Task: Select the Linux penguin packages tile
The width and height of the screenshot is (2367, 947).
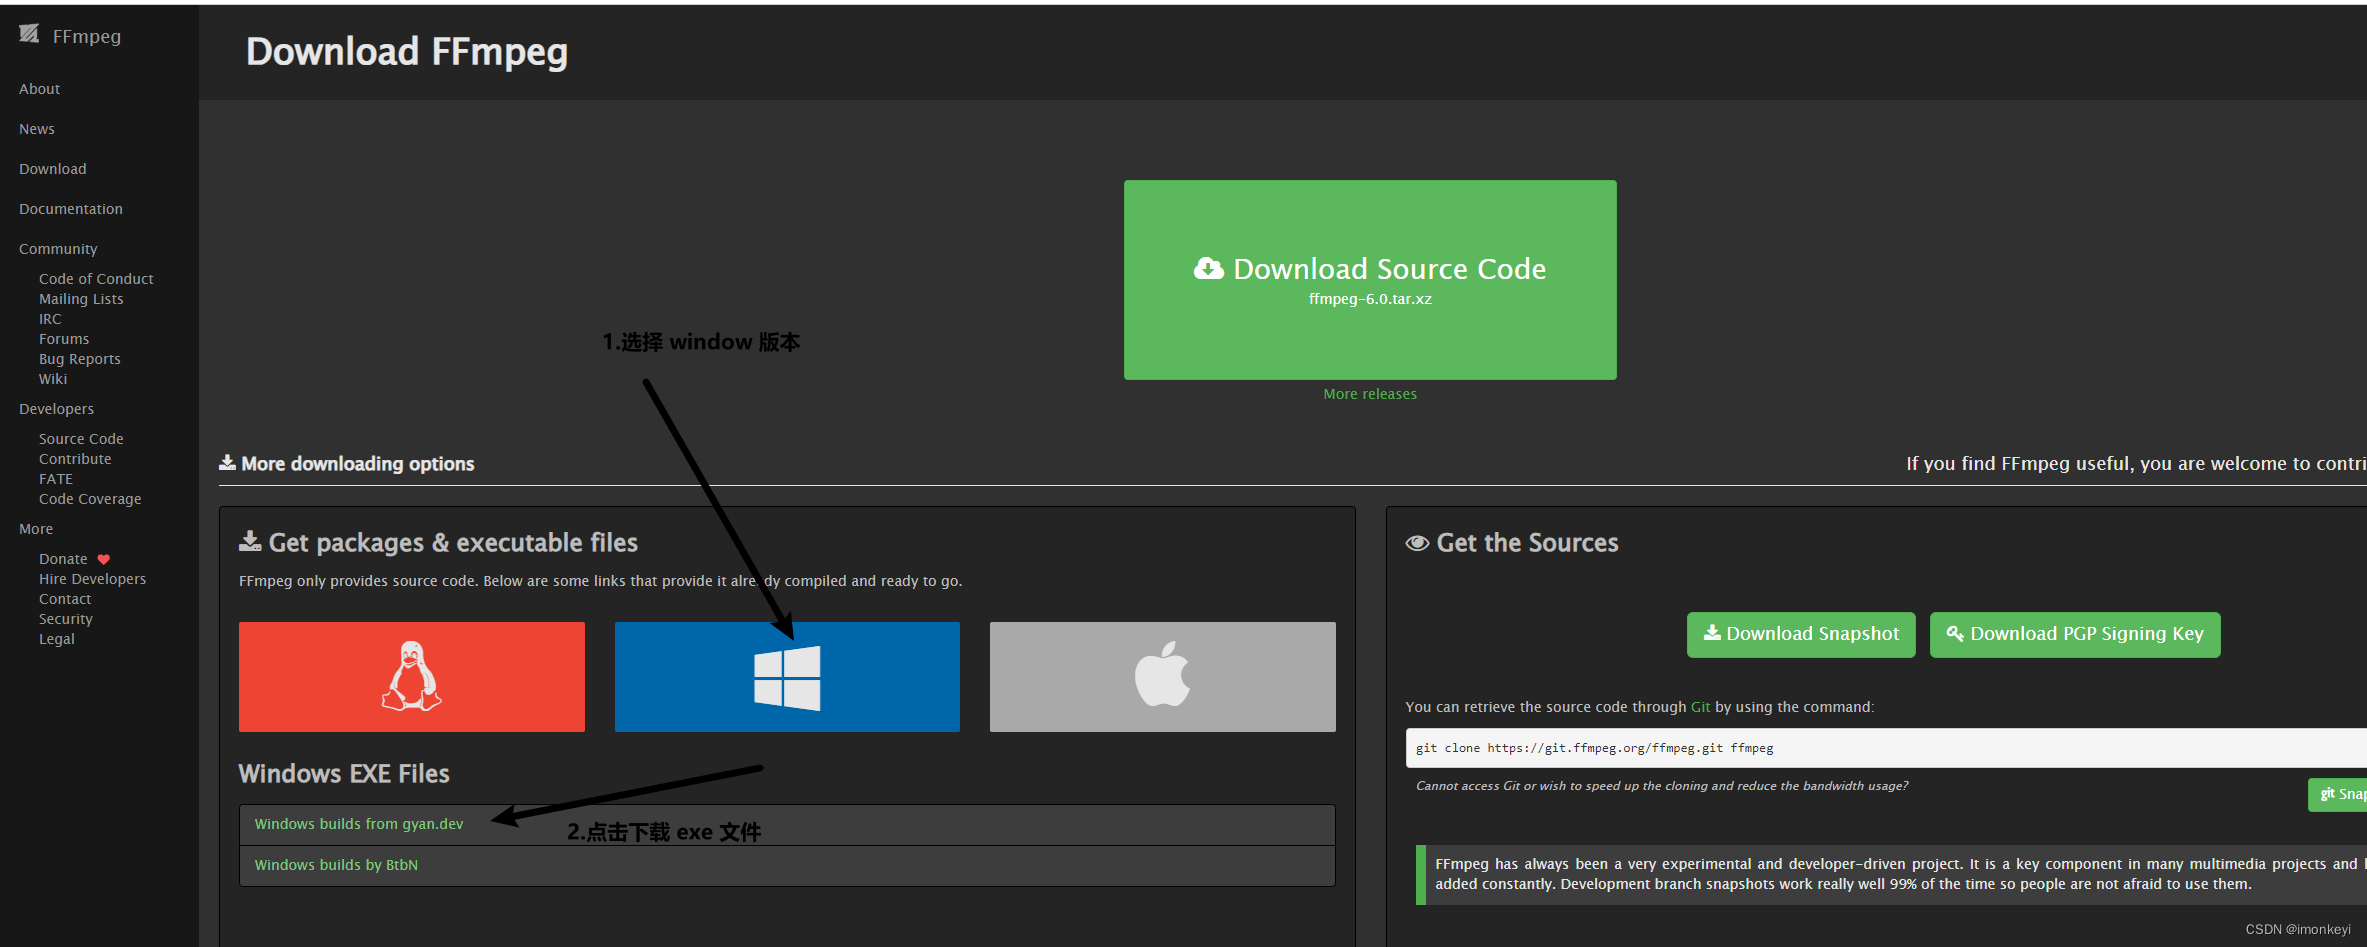Action: click(x=412, y=677)
